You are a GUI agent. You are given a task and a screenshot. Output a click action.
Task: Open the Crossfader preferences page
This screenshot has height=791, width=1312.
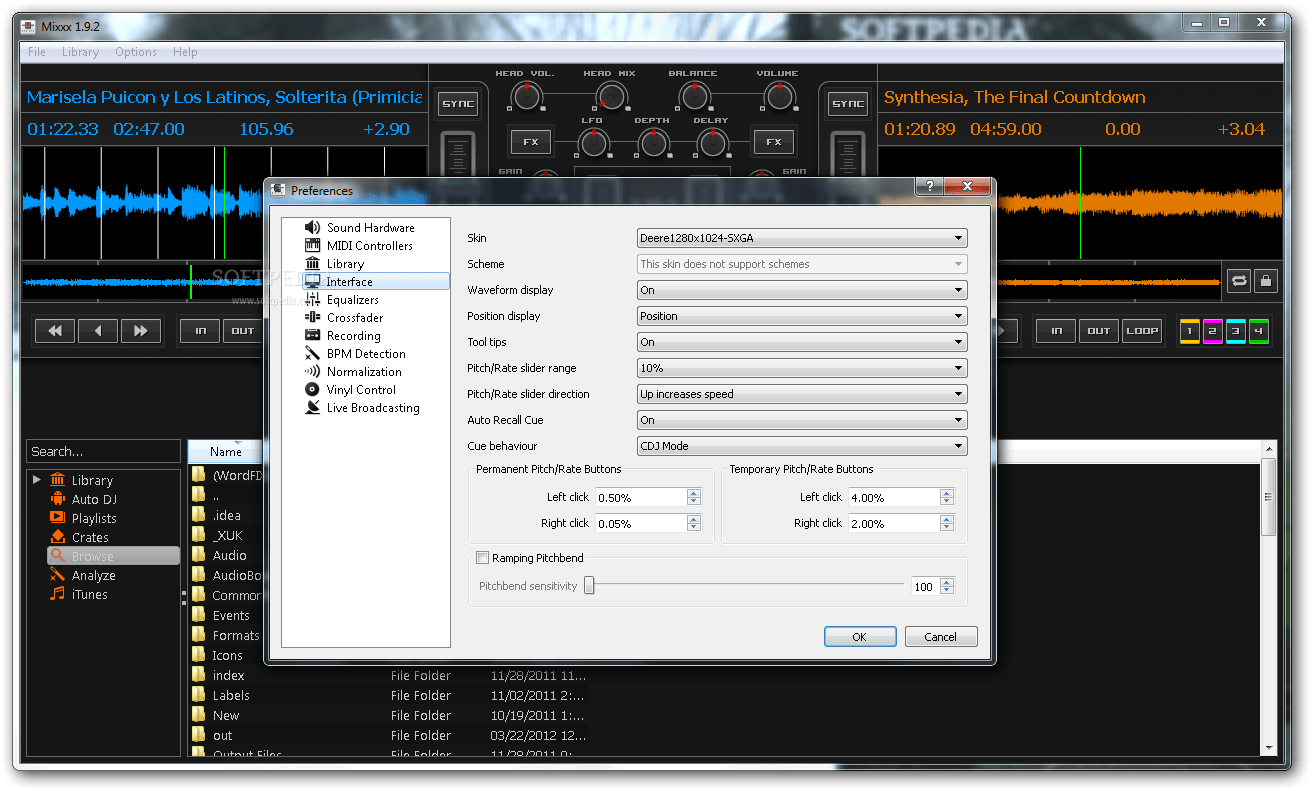(x=343, y=318)
